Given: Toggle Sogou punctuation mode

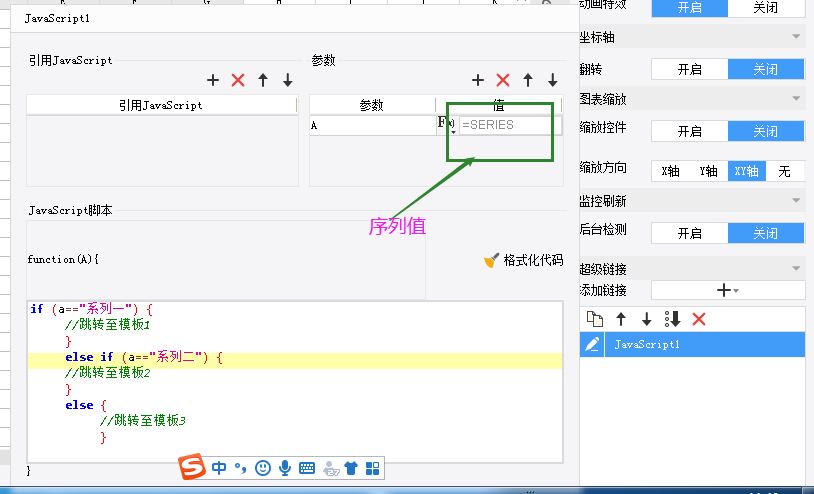Looking at the screenshot, I should (x=240, y=468).
